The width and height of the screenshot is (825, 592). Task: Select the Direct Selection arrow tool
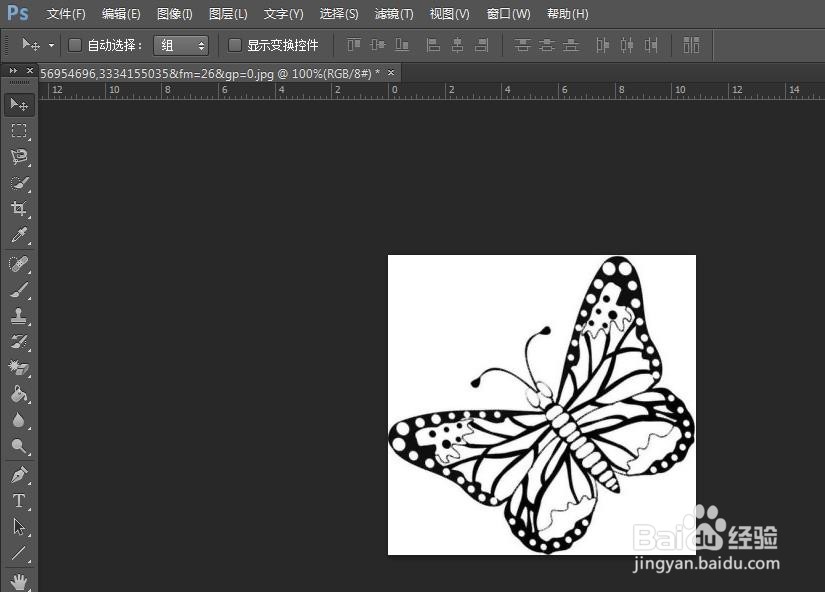(19, 527)
